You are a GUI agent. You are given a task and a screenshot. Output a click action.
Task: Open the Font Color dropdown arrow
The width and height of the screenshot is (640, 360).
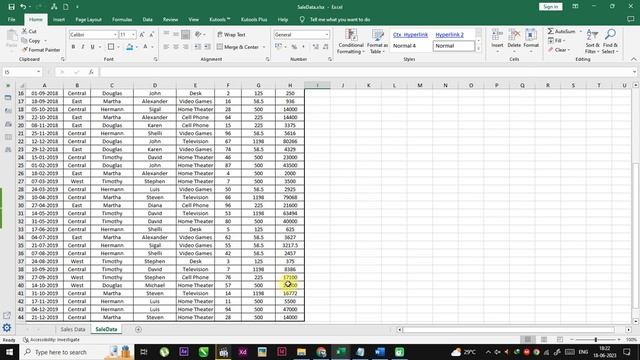[x=152, y=47]
